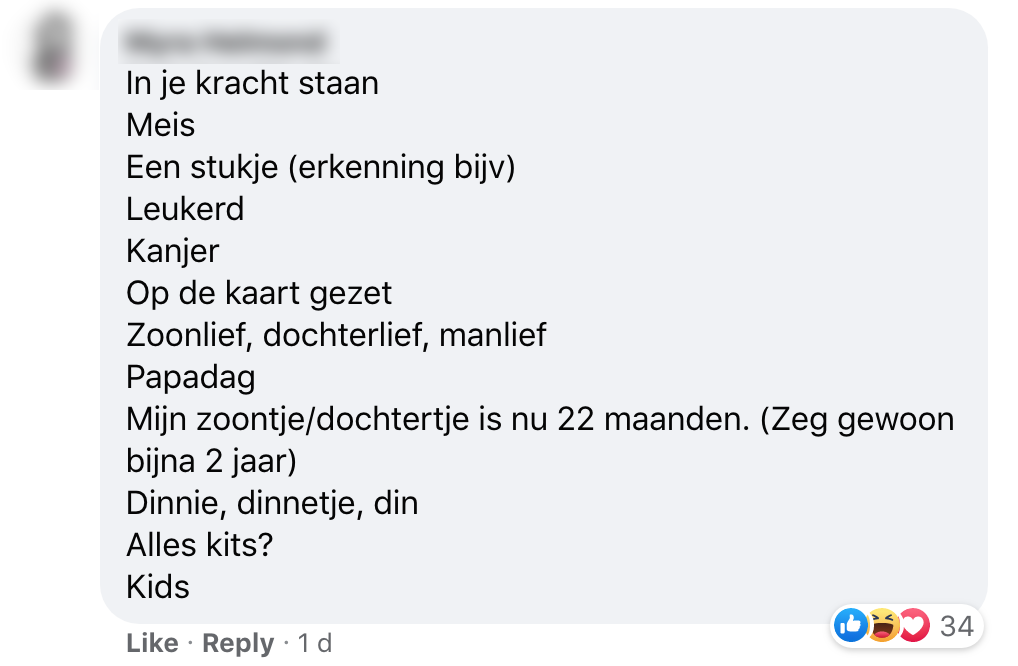Click the word "Meis" in the comment

161,125
